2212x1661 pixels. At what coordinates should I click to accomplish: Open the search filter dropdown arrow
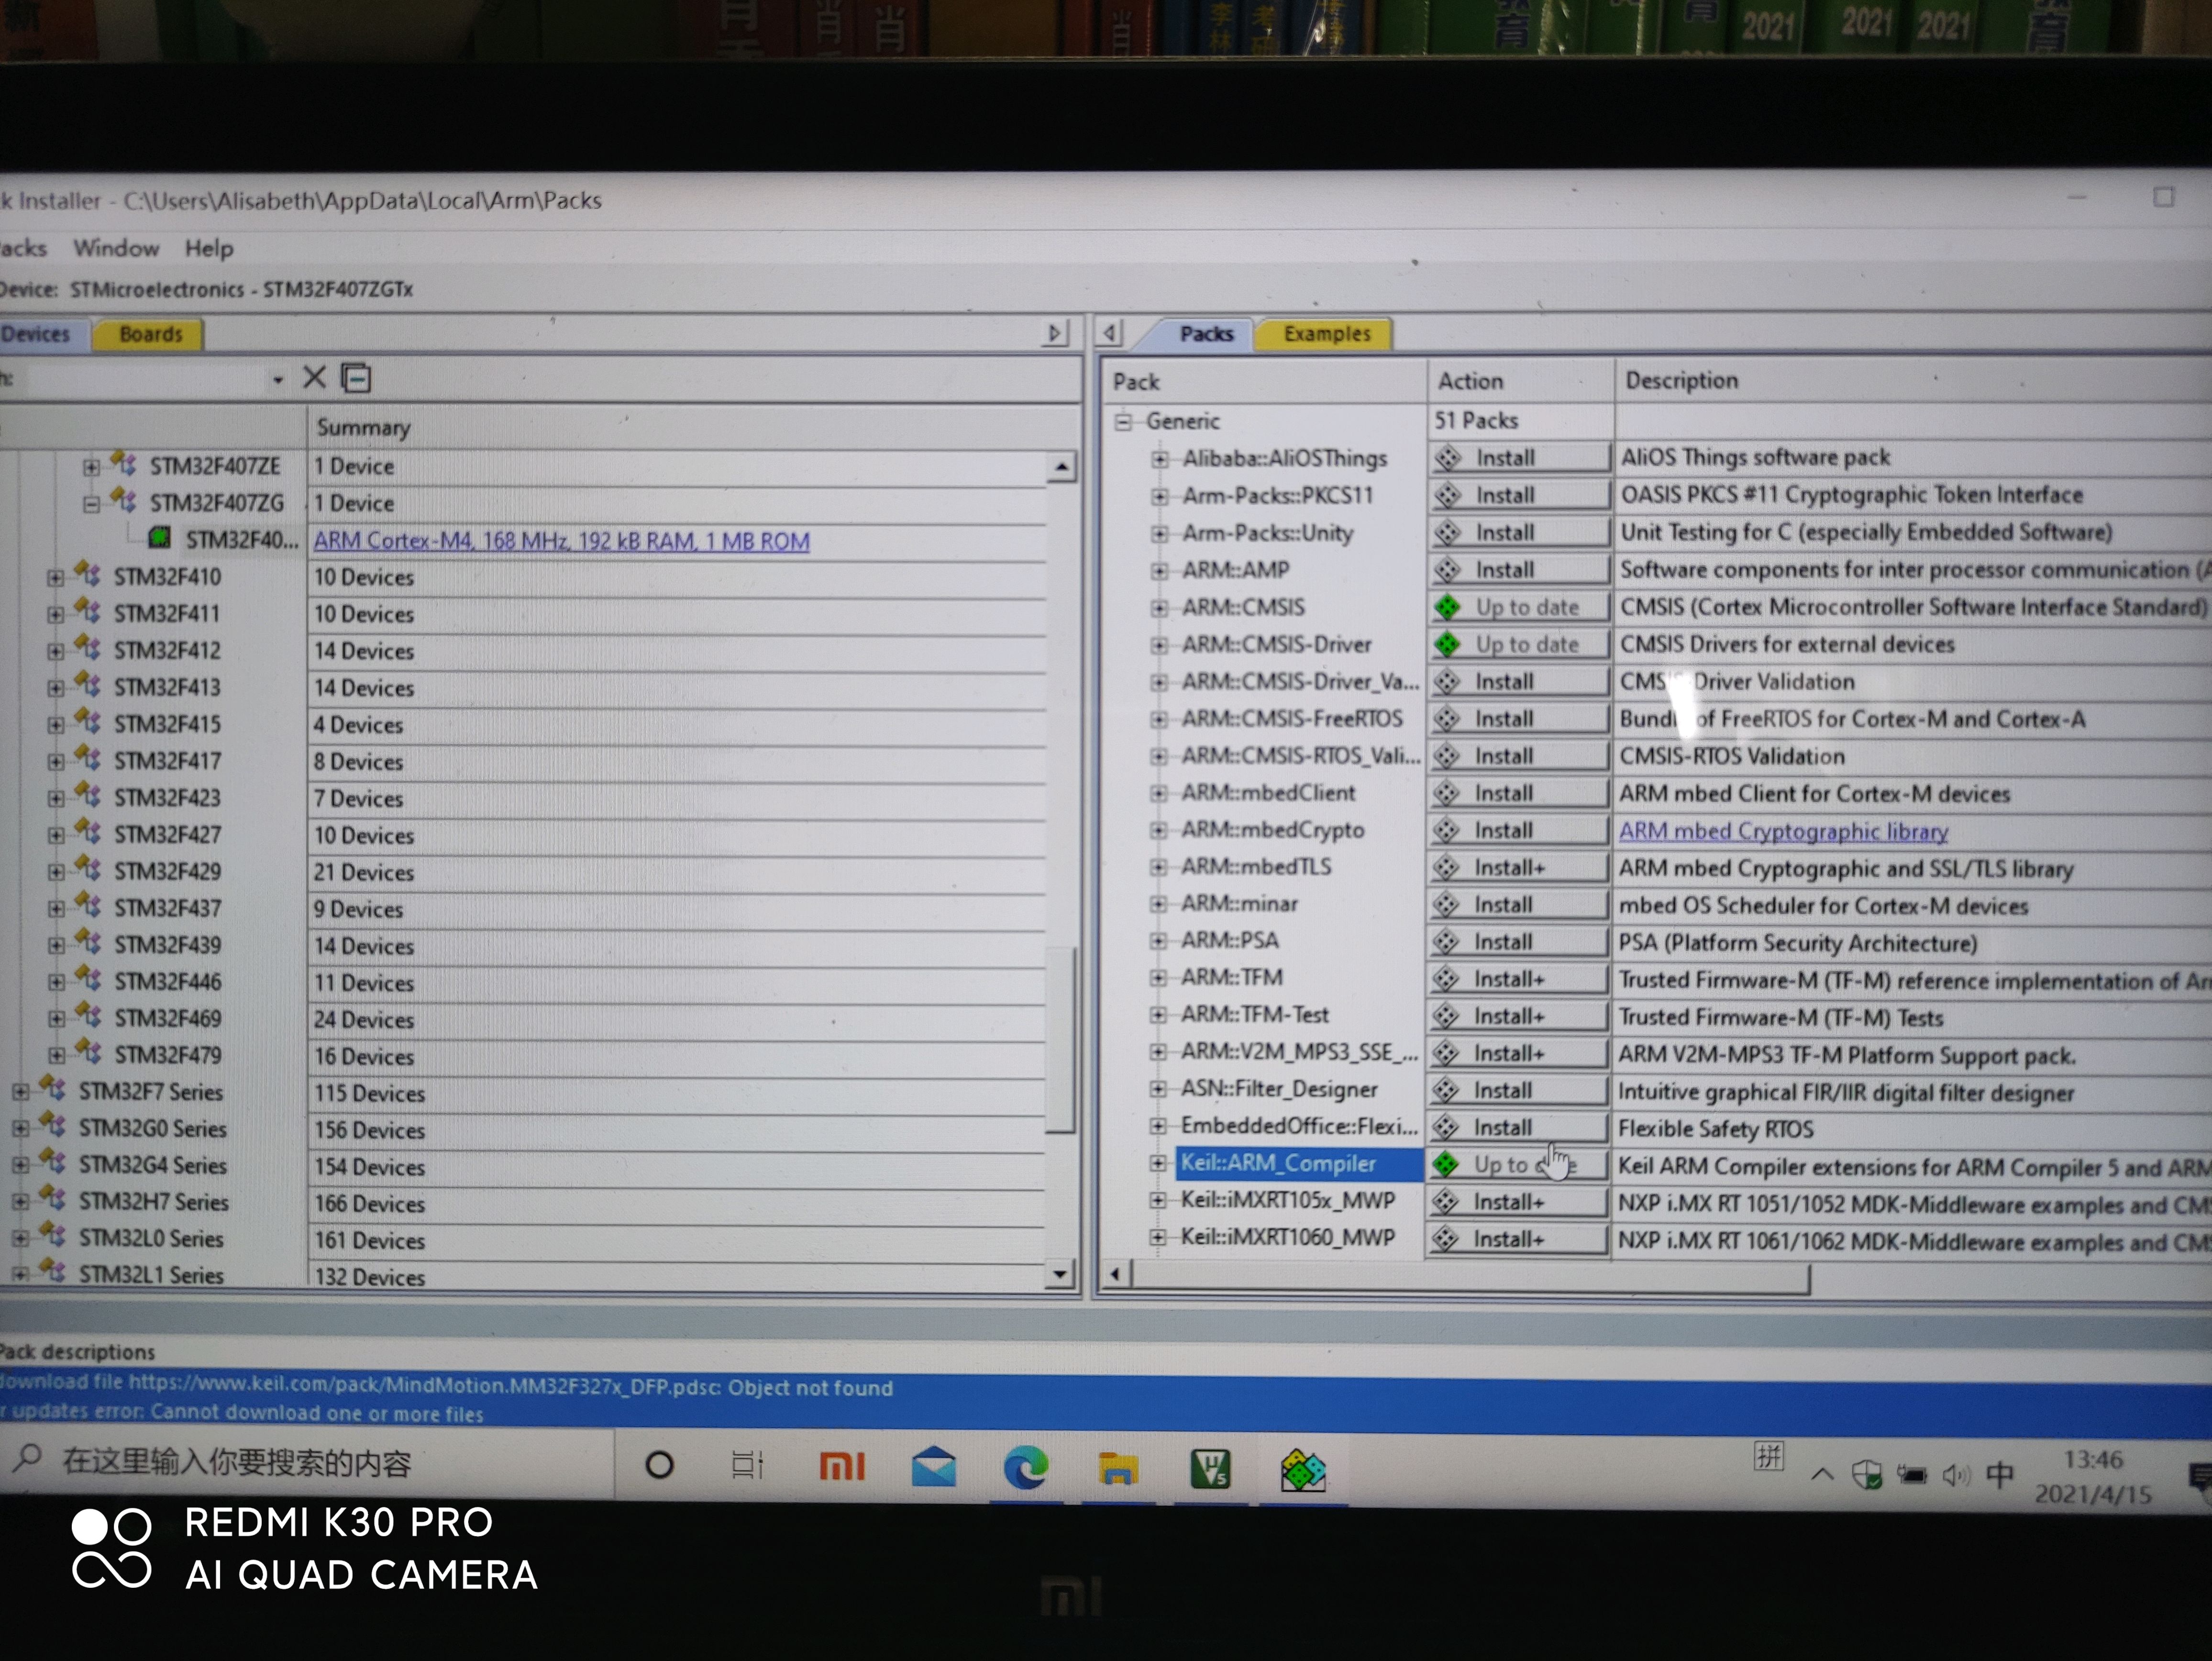coord(278,379)
